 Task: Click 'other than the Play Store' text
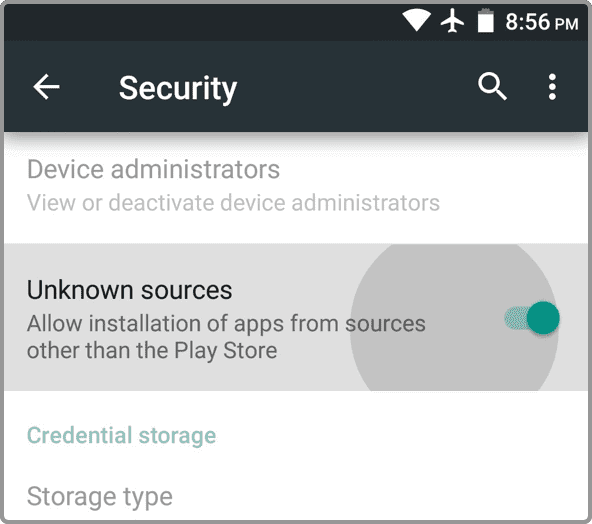tap(152, 350)
